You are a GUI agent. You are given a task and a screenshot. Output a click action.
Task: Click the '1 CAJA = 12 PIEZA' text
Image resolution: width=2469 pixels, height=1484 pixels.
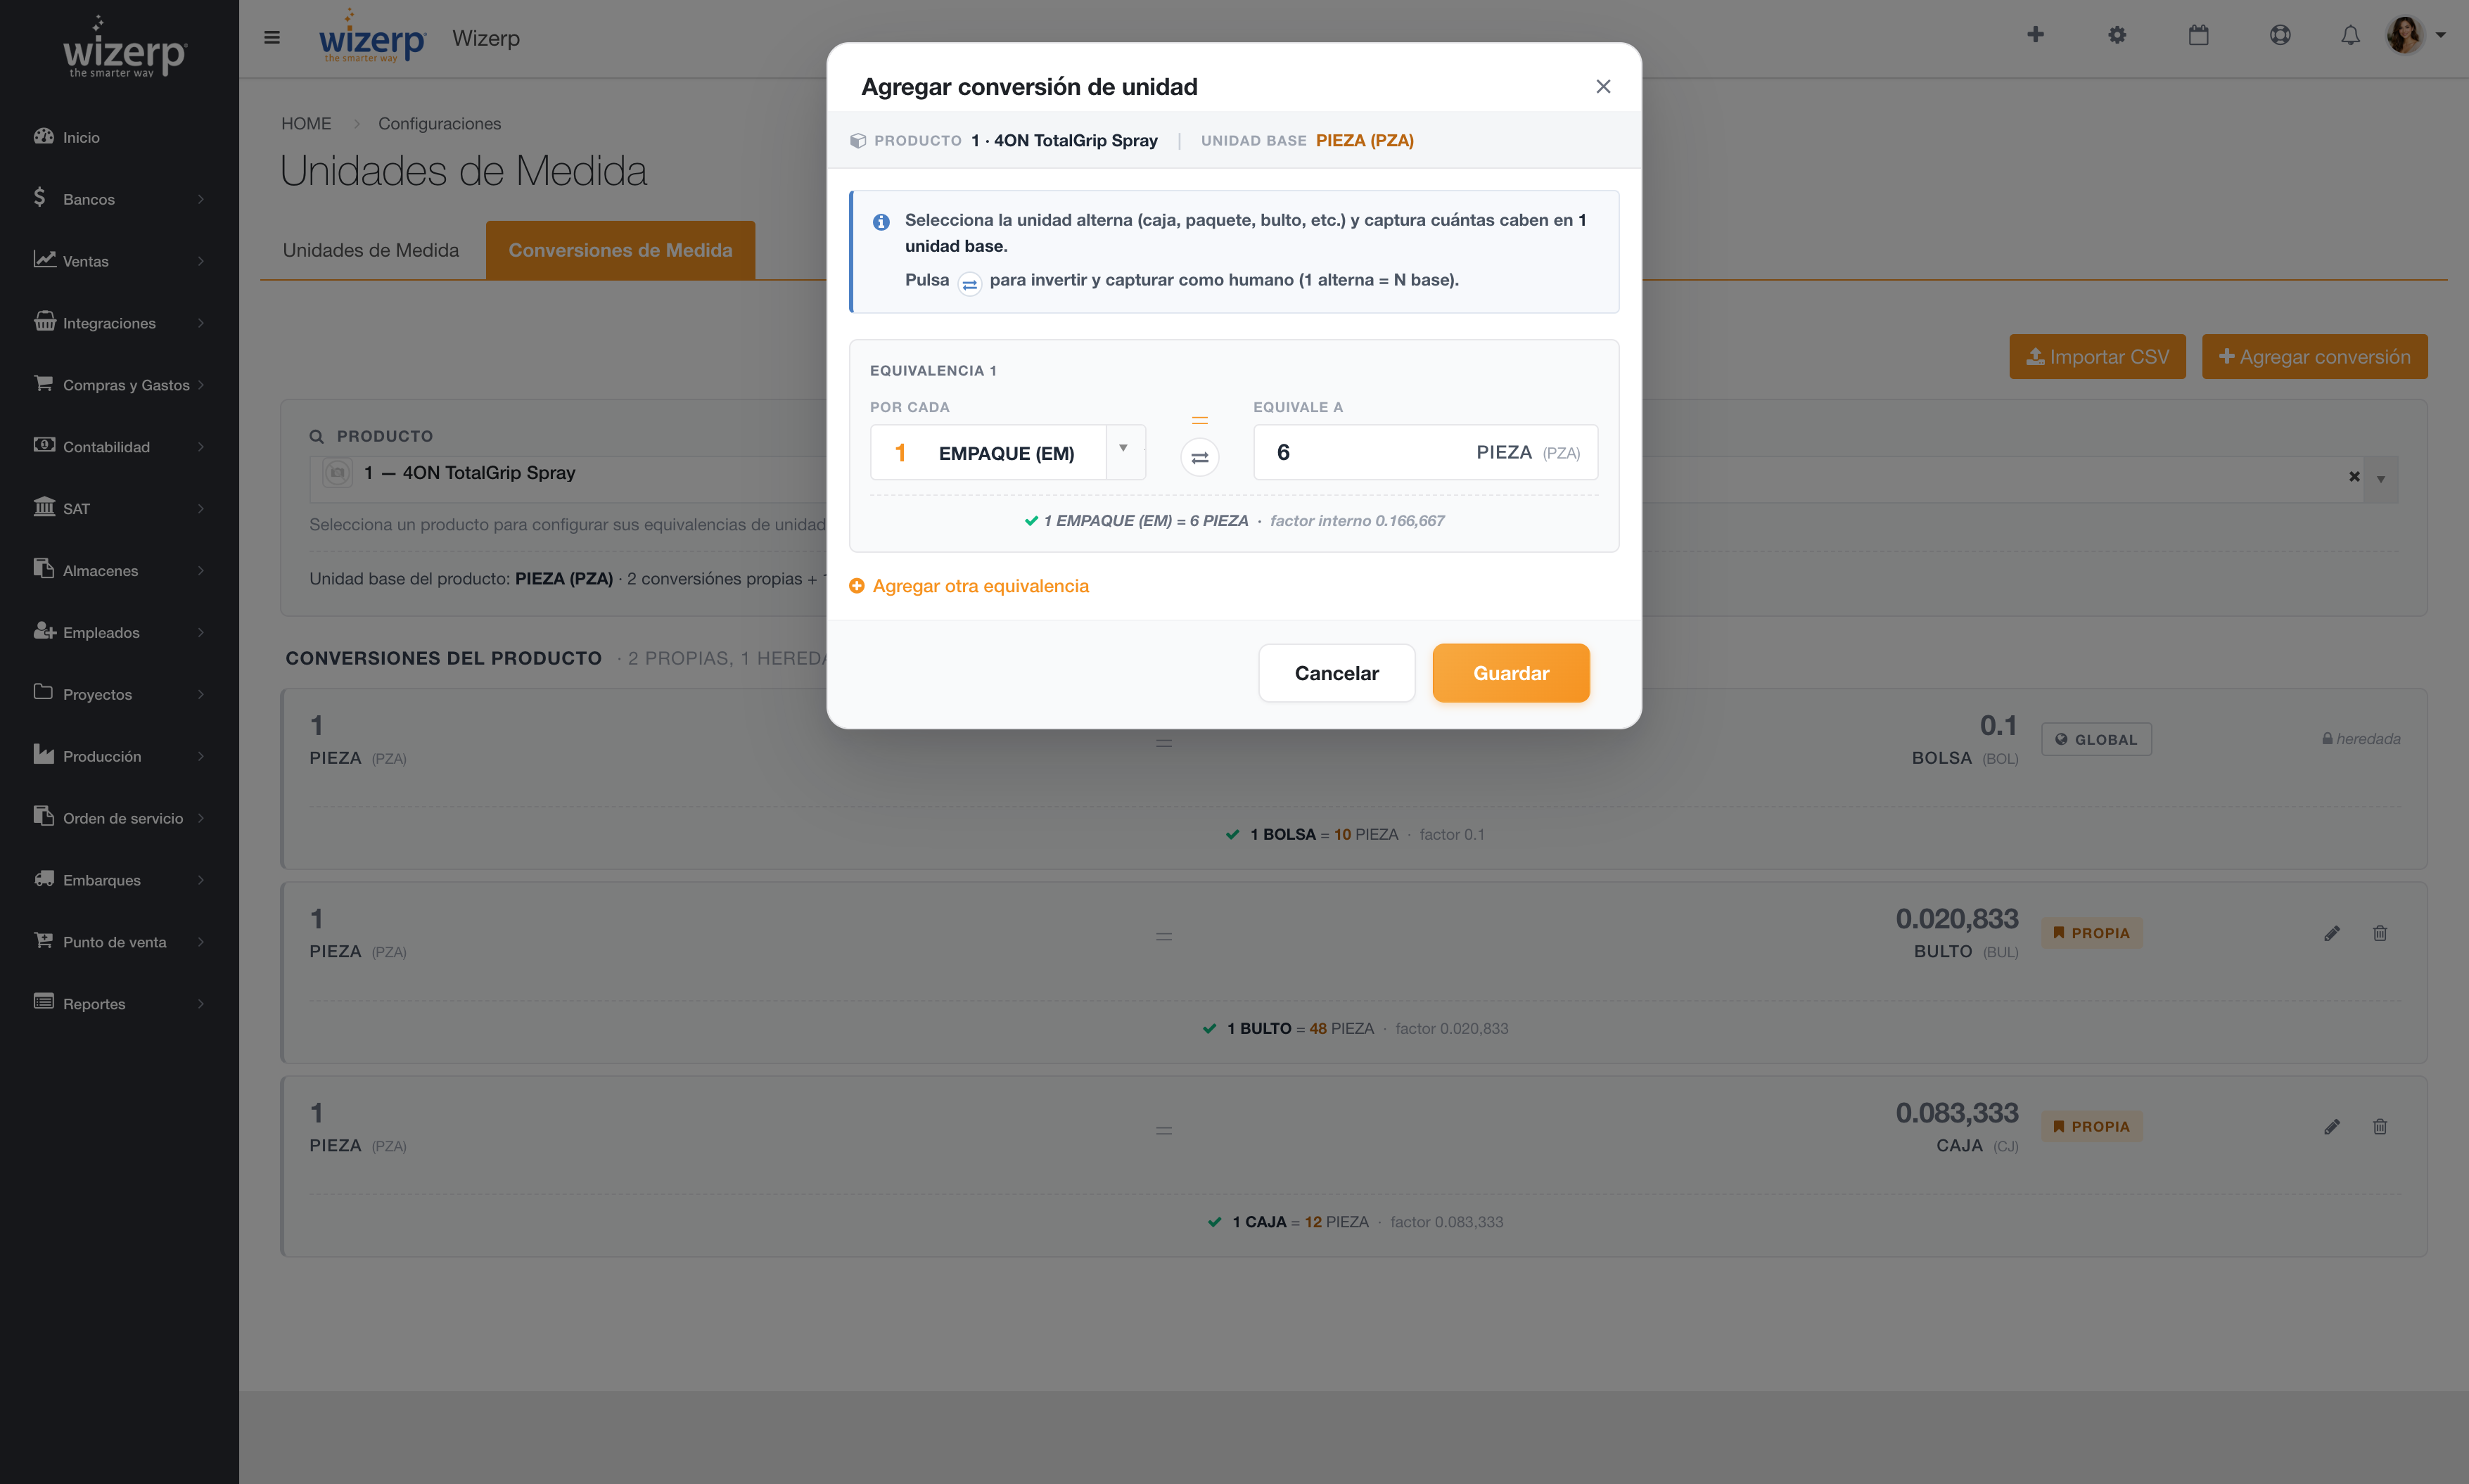(x=1300, y=1222)
